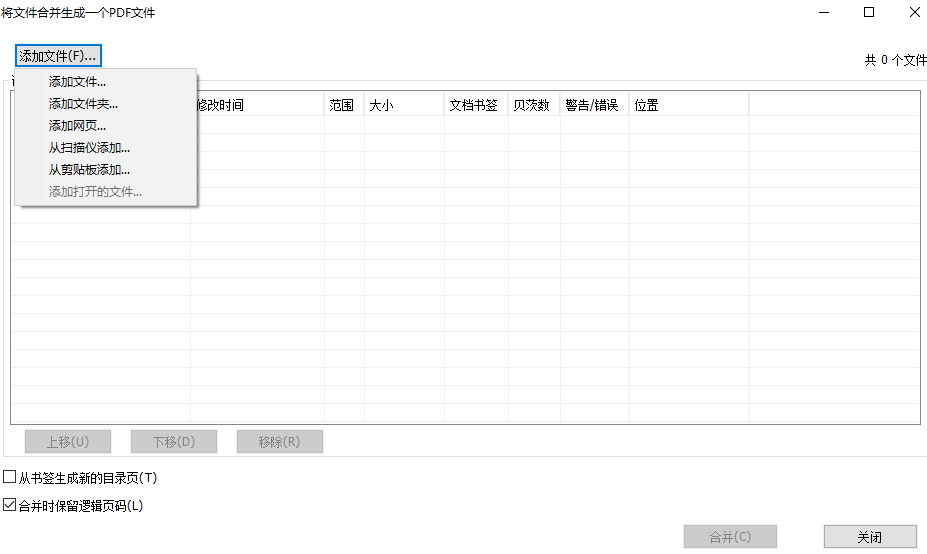
Task: Sort list by 修改时间 column header
Action: pyautogui.click(x=257, y=105)
